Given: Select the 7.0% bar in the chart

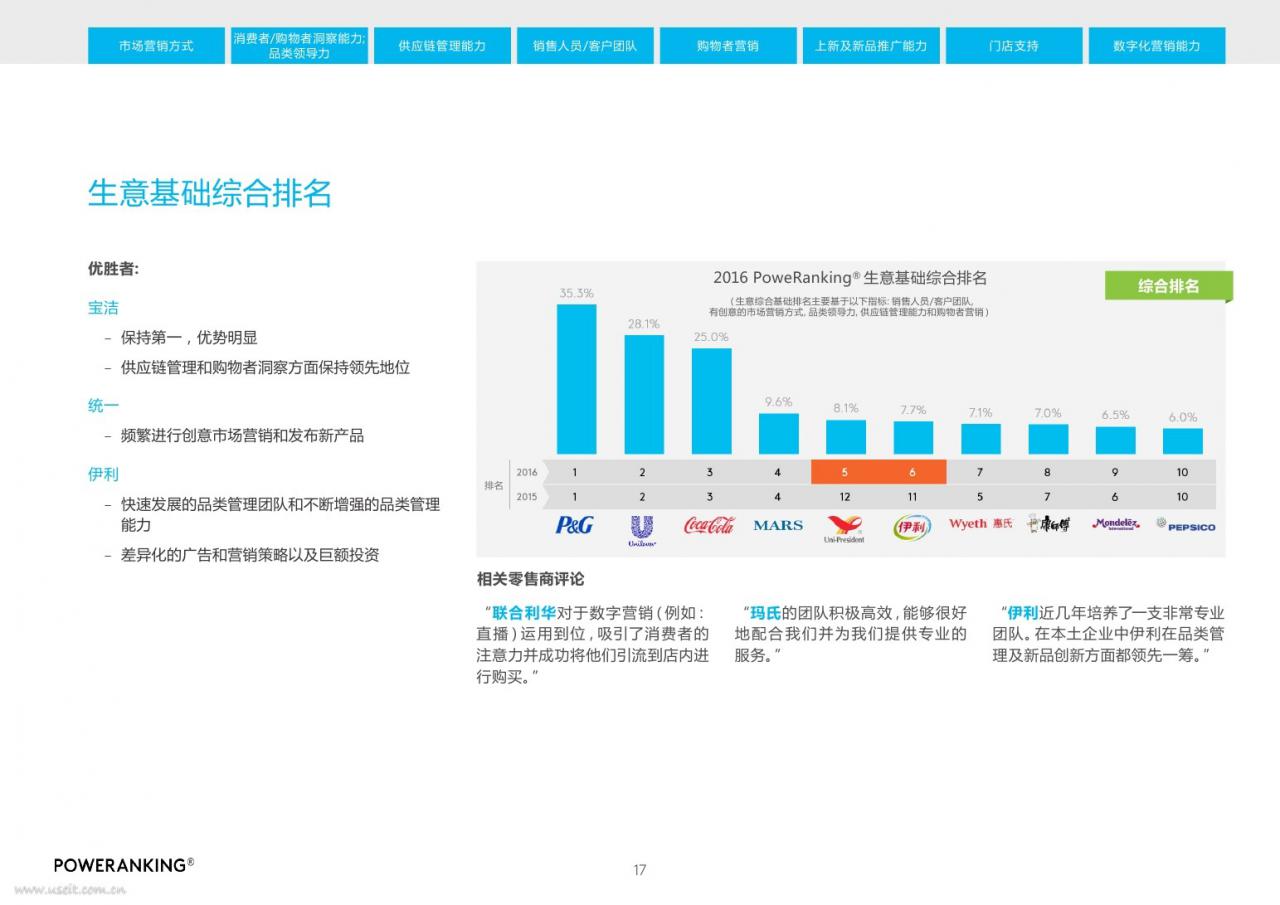Looking at the screenshot, I should point(1048,439).
